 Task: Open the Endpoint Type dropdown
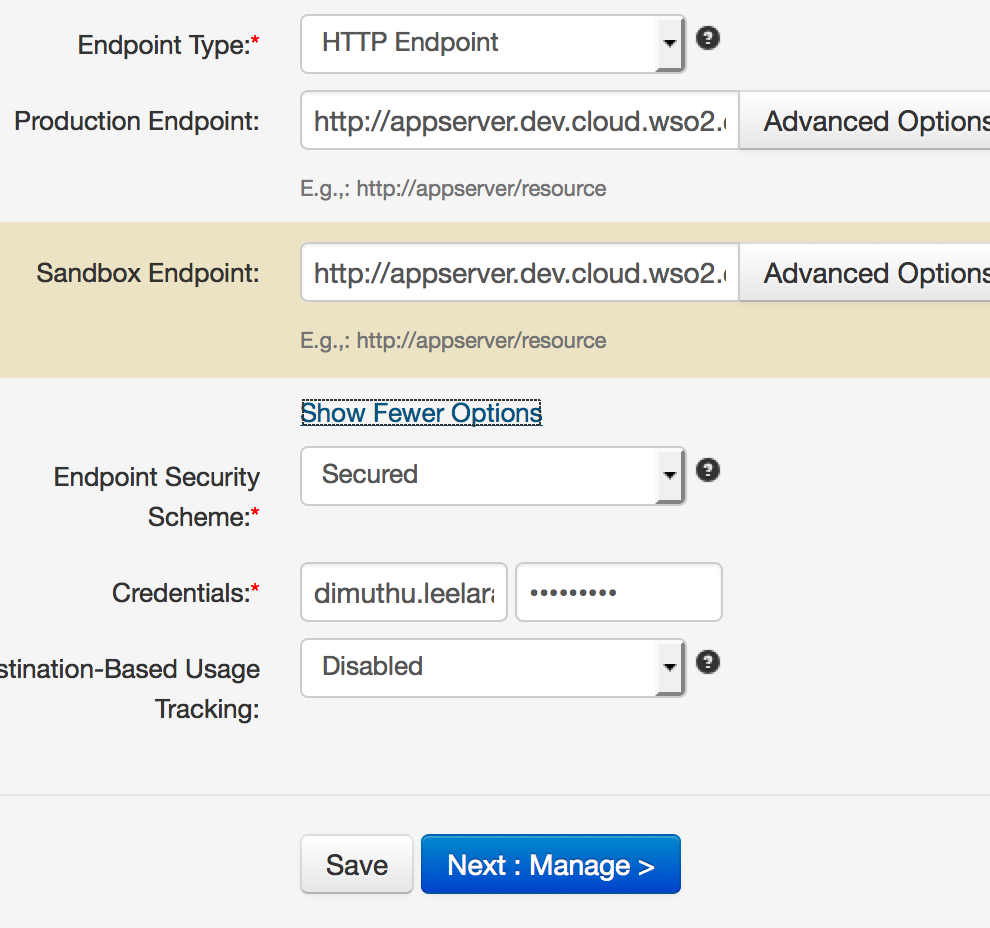point(492,43)
